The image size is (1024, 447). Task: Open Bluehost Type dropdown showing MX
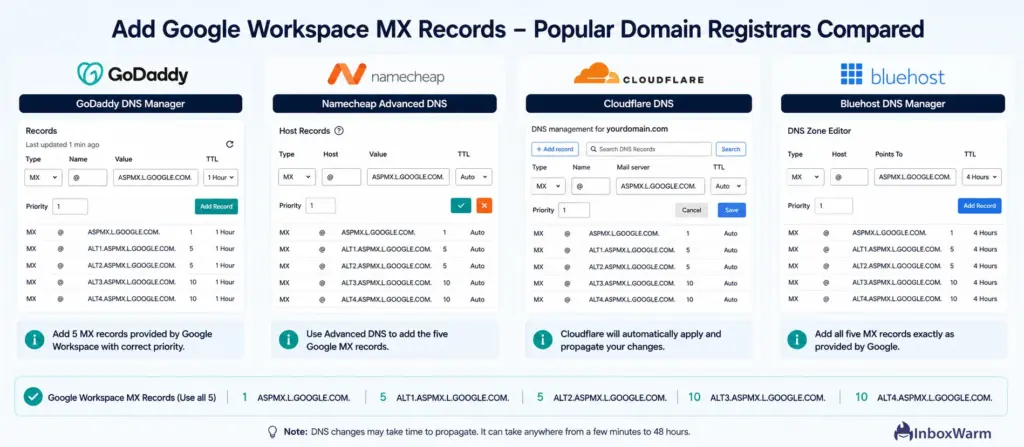(x=805, y=177)
